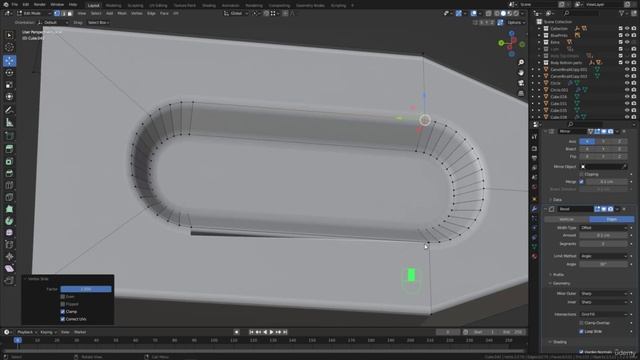
Task: Open the Select Box drag dropdown
Action: pyautogui.click(x=98, y=22)
